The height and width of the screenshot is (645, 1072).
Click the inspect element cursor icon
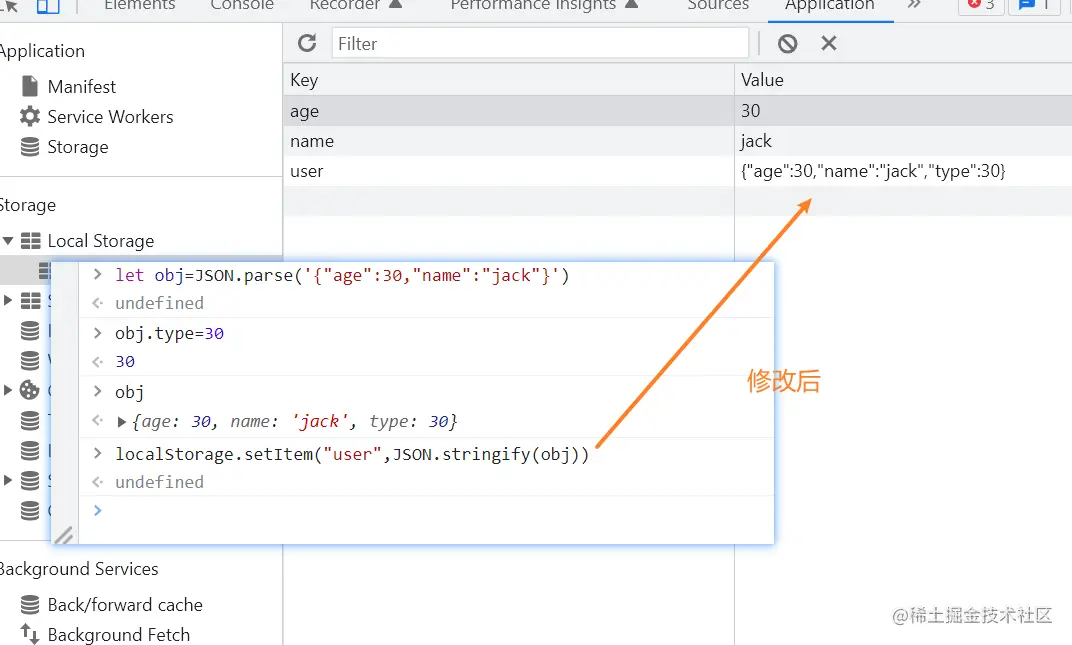10,6
